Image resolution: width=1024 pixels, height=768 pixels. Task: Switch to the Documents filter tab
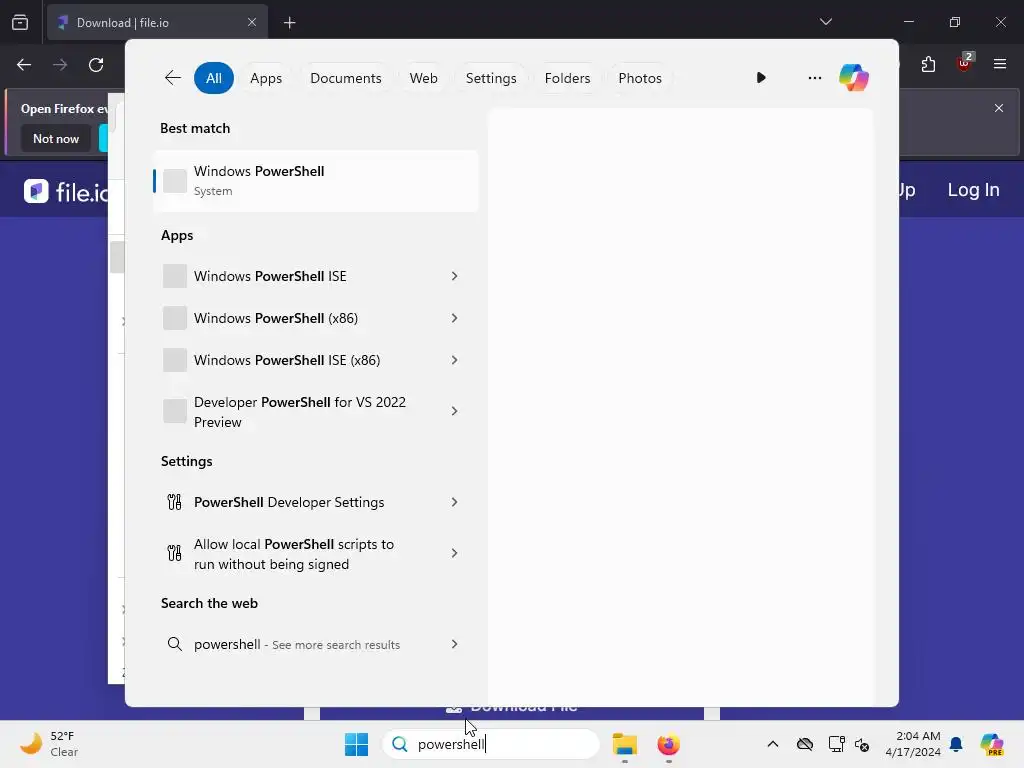click(345, 78)
